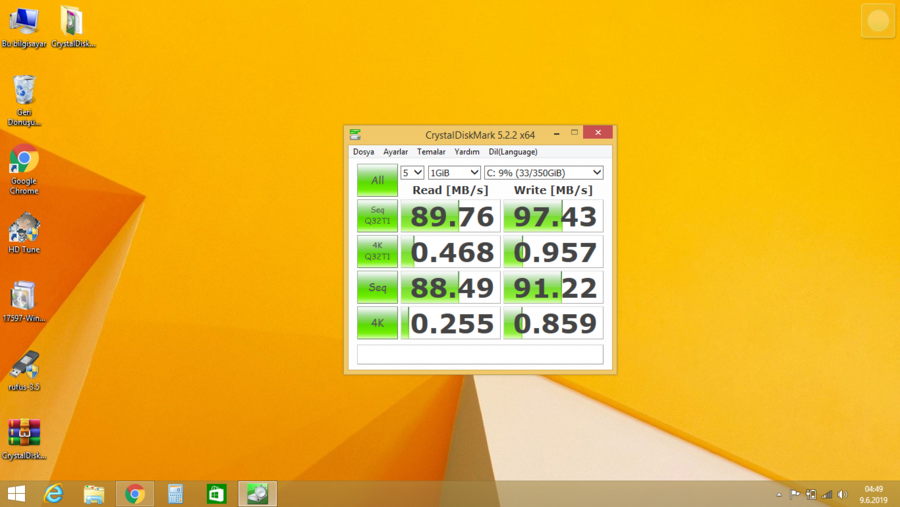
Task: Open Geri Dönüşüm recycle bin icon
Action: point(24,100)
